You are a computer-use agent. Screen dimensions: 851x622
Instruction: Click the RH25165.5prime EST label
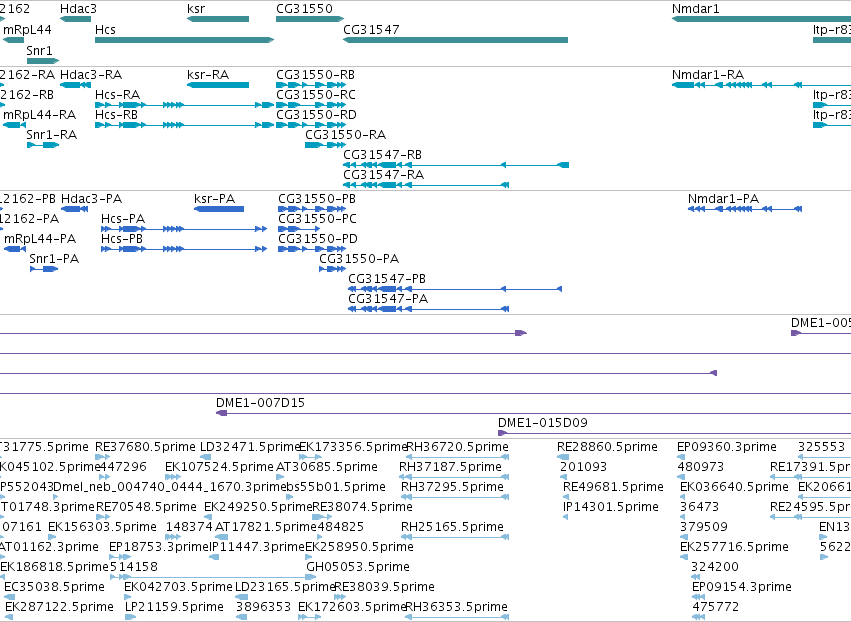click(452, 528)
